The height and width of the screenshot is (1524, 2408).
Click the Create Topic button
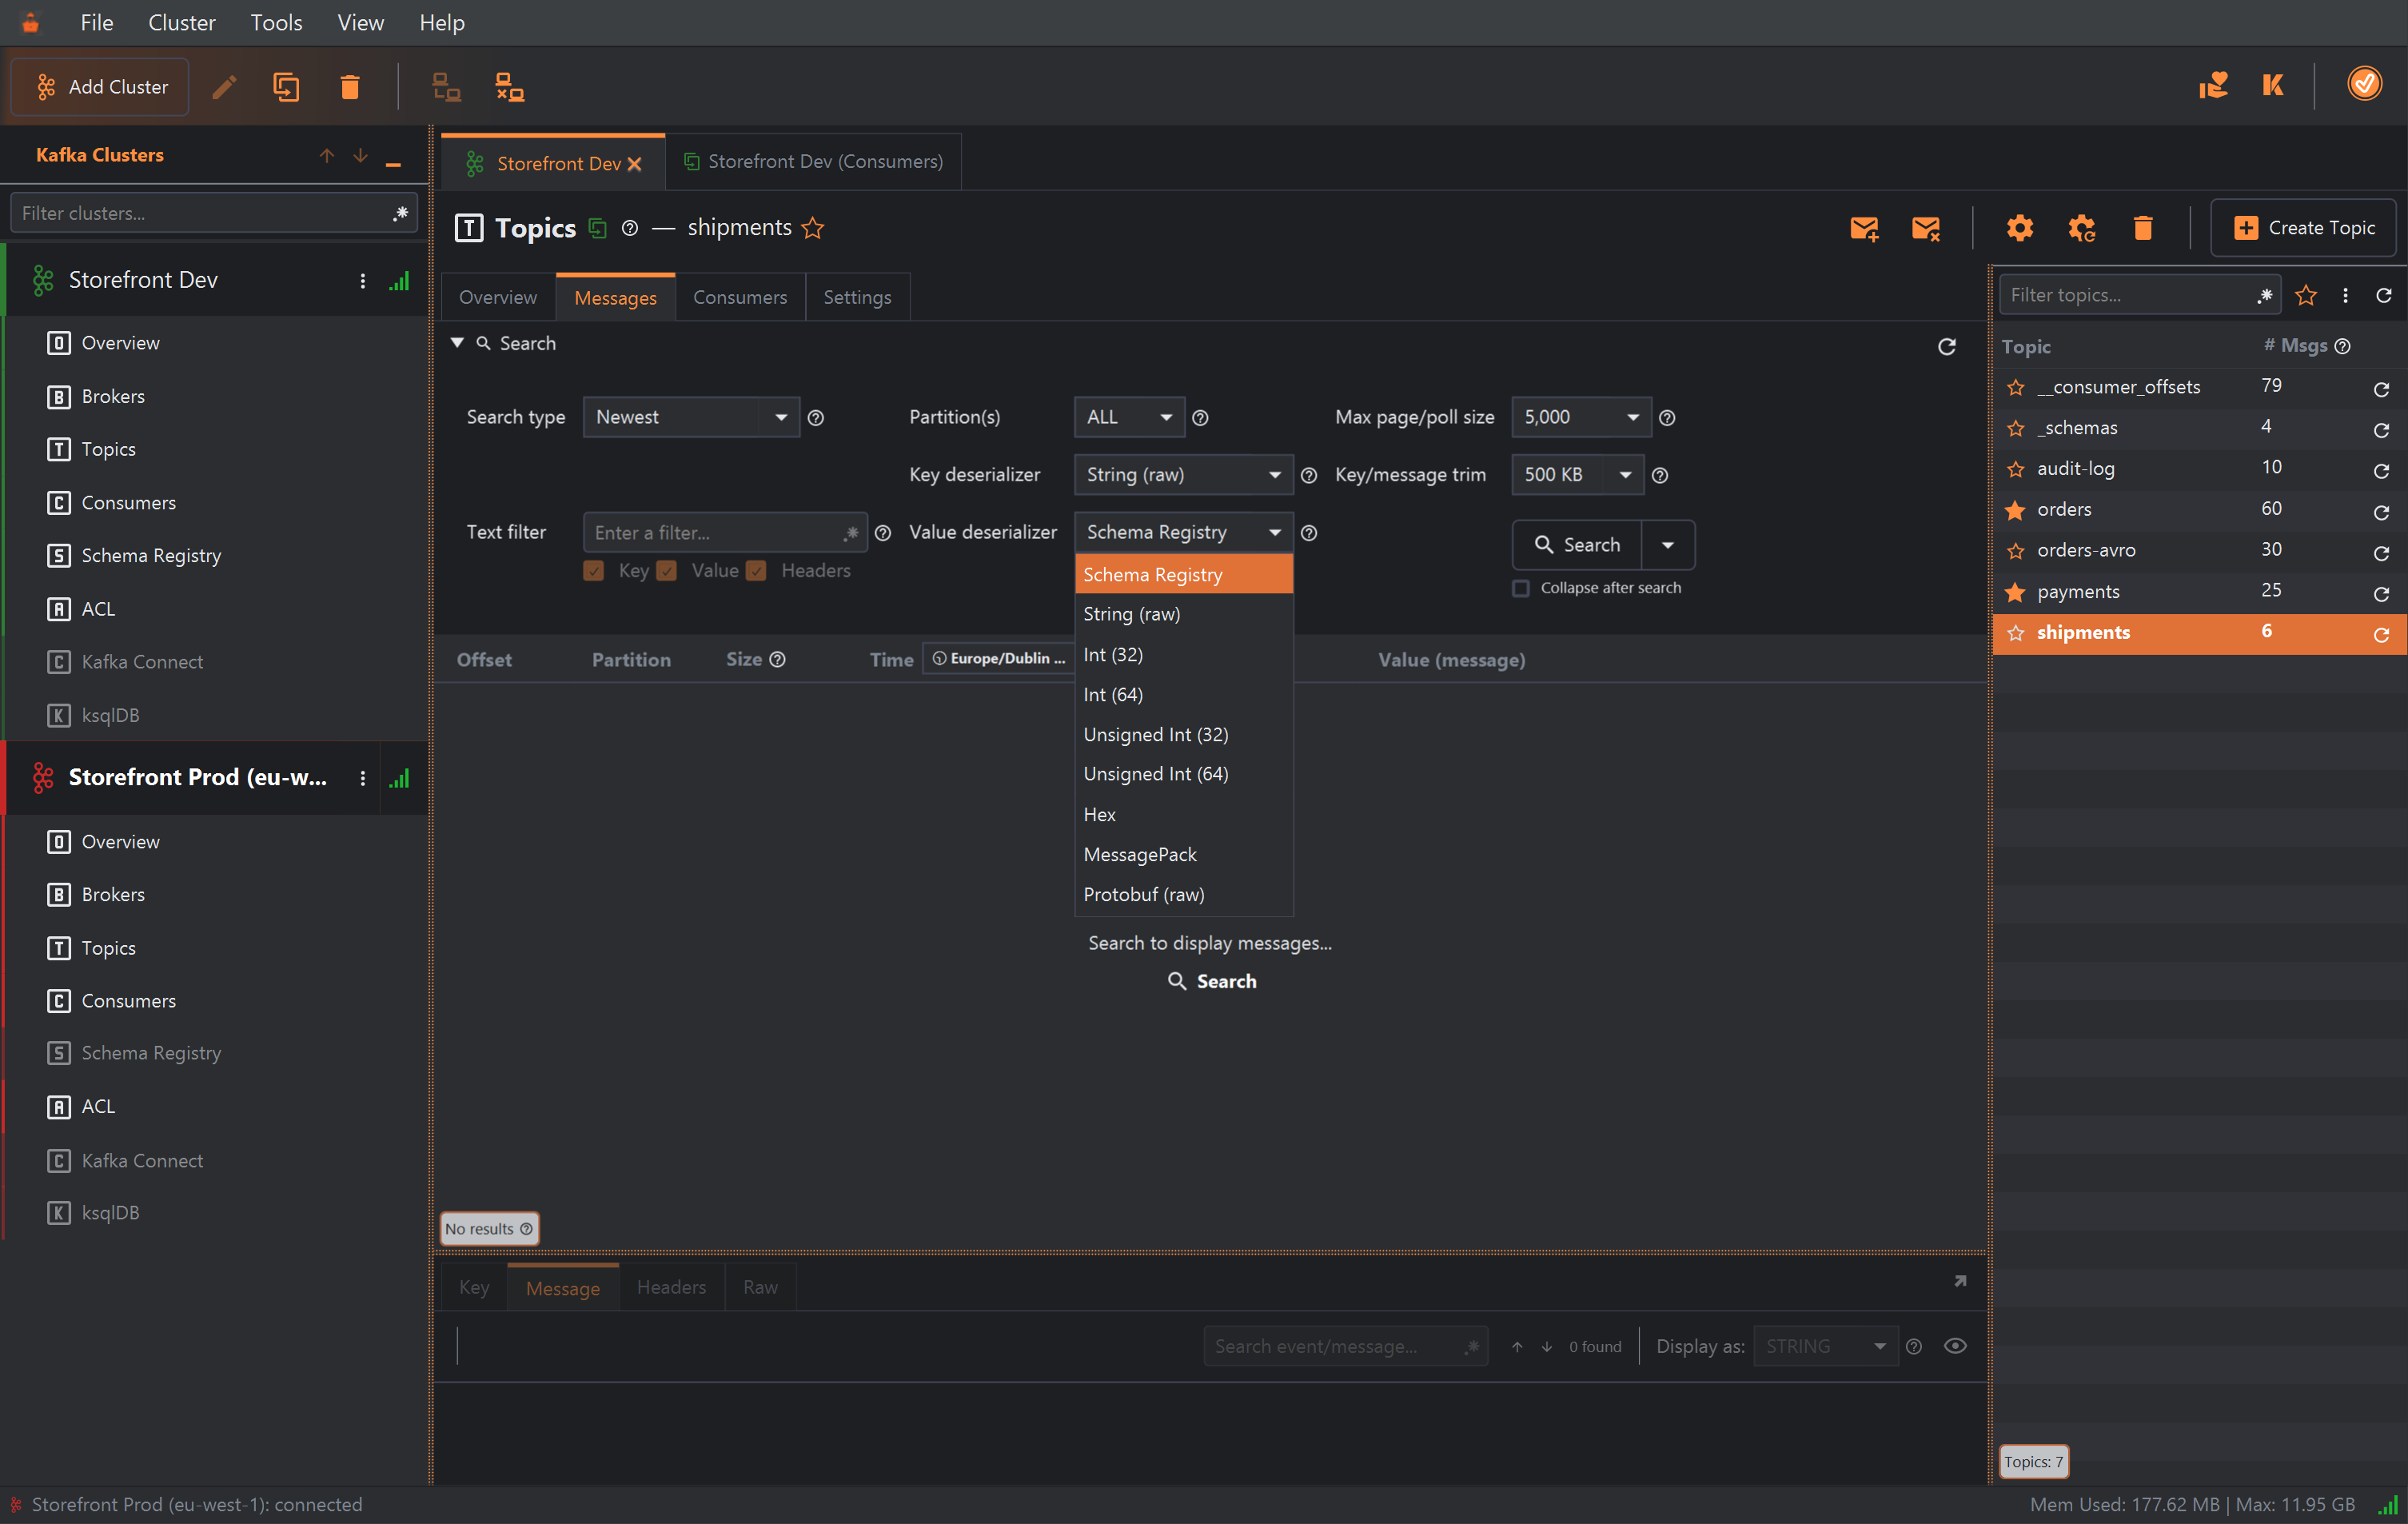point(2303,228)
